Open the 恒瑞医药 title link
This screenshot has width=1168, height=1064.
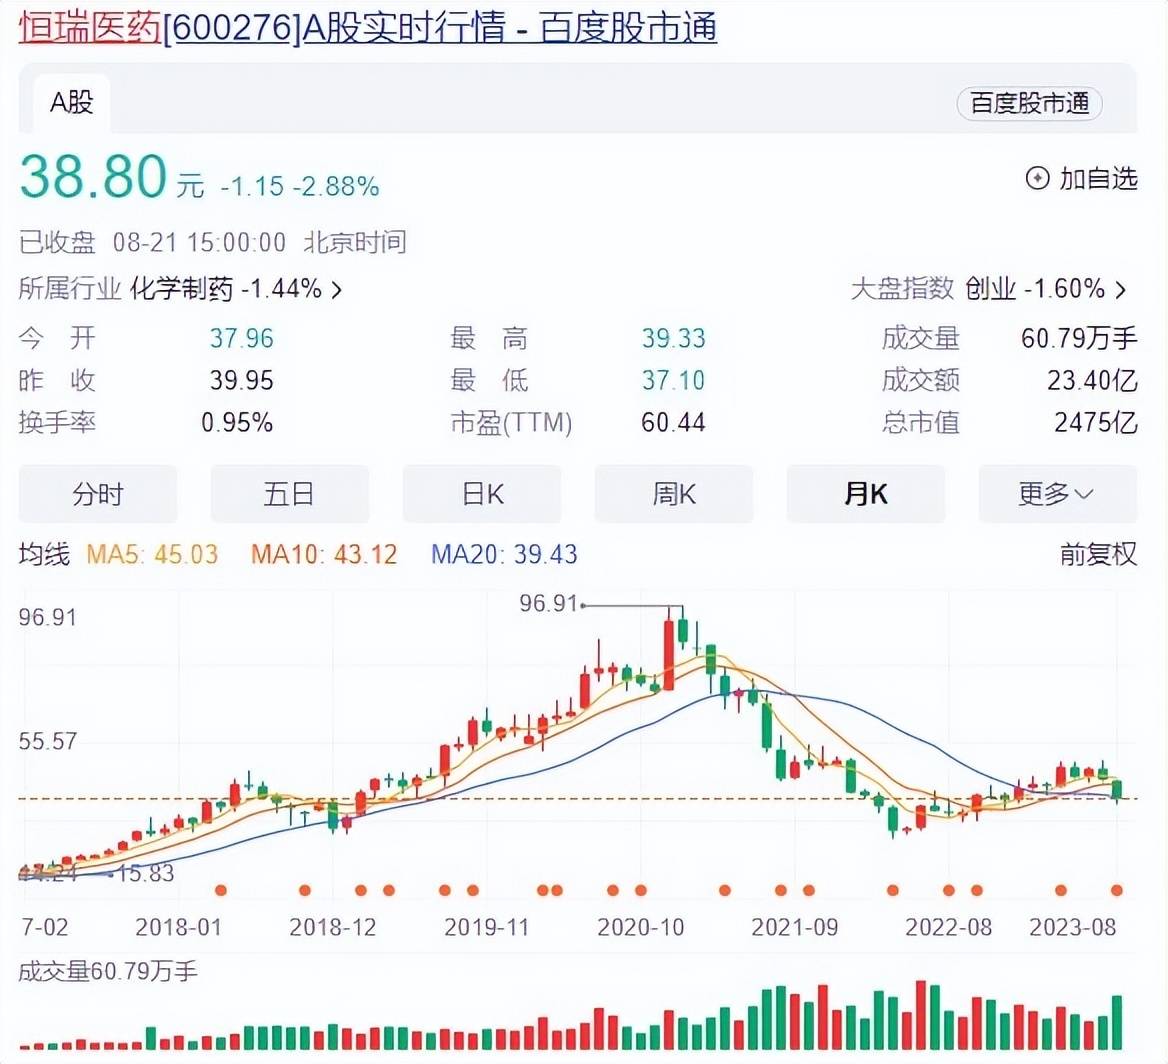click(90, 28)
